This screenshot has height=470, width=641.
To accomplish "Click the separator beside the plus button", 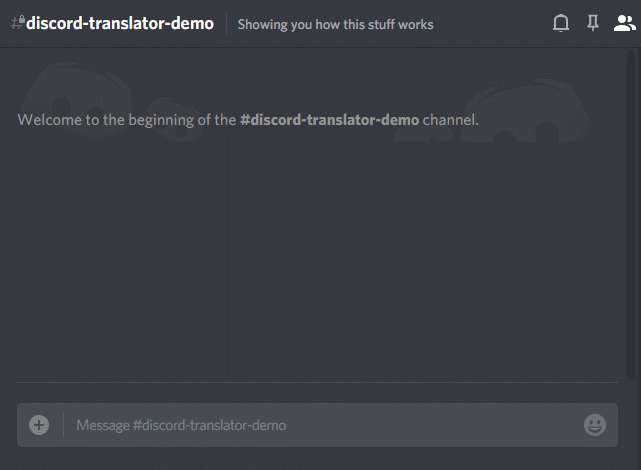I will pyautogui.click(x=63, y=425).
